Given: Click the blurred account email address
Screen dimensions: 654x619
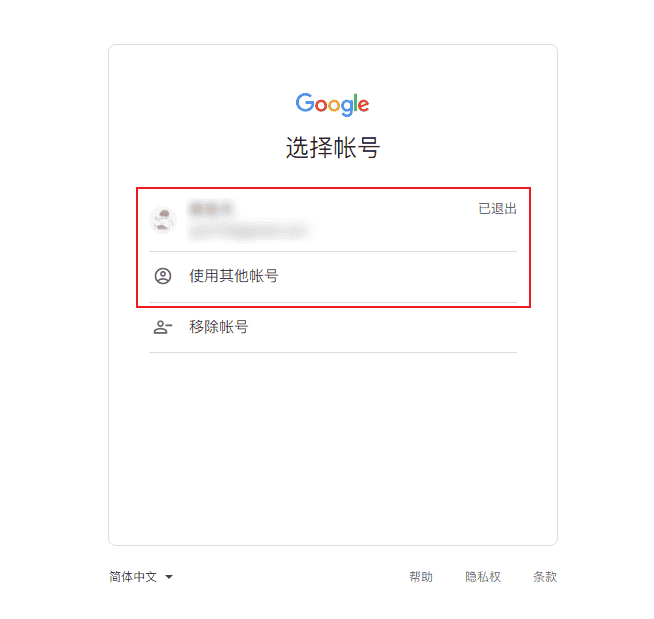Looking at the screenshot, I should (x=249, y=231).
